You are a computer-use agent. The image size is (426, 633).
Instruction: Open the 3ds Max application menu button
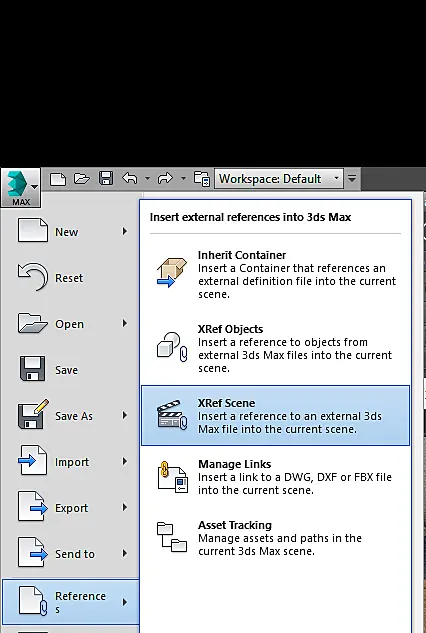(21, 188)
